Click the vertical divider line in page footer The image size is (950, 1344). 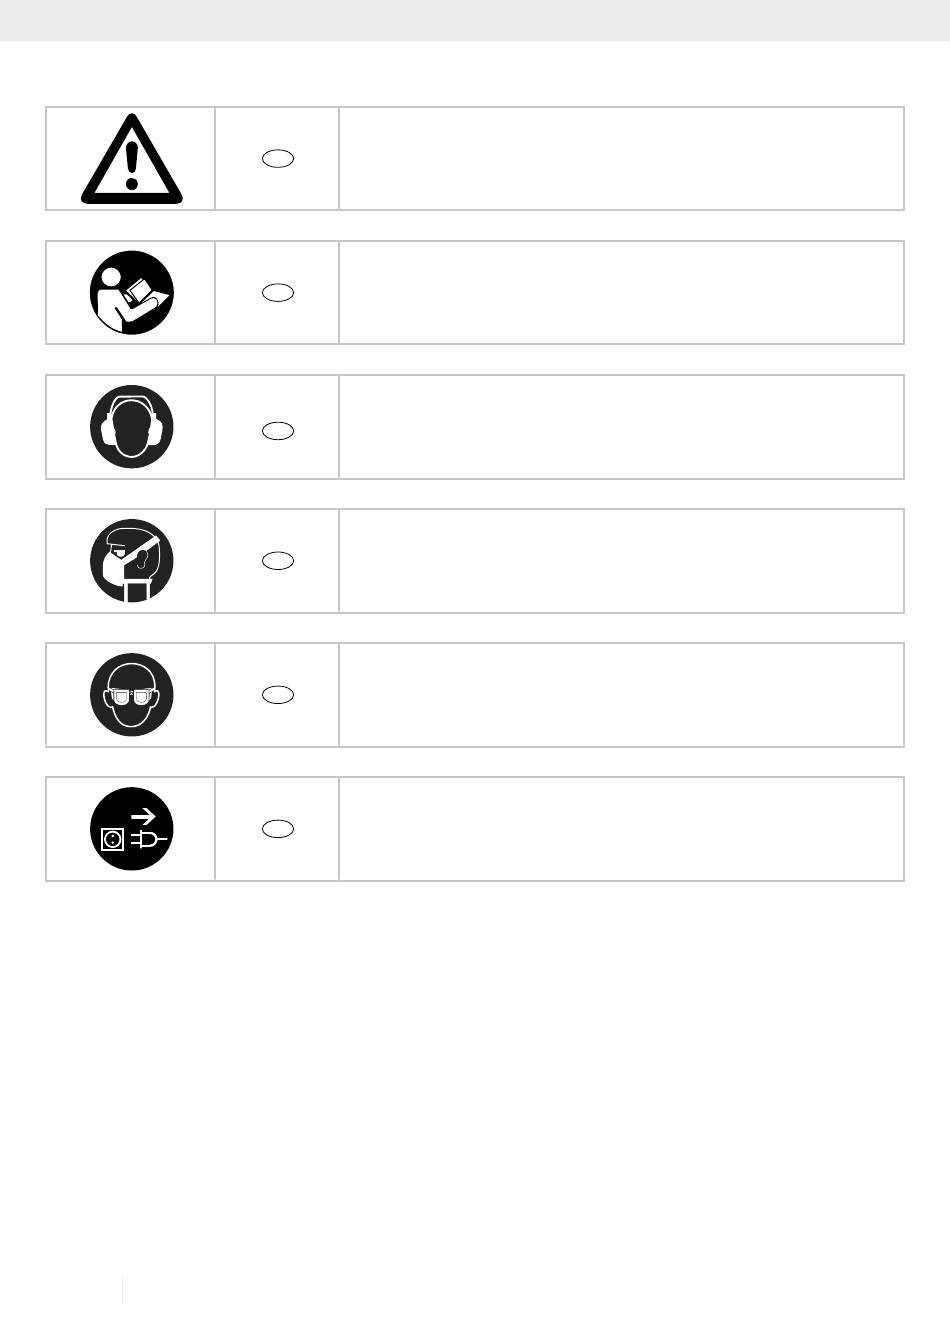(123, 1290)
